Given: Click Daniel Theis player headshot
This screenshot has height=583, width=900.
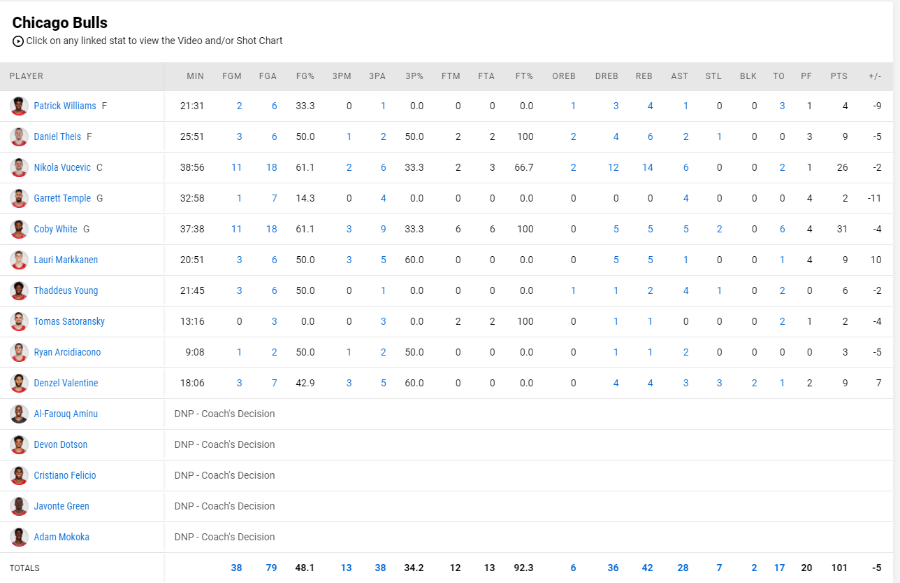Looking at the screenshot, I should pyautogui.click(x=19, y=137).
